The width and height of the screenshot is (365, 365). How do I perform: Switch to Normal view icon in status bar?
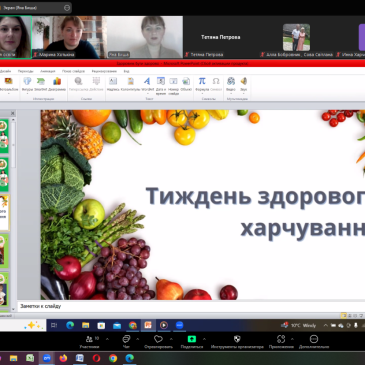[343, 315]
